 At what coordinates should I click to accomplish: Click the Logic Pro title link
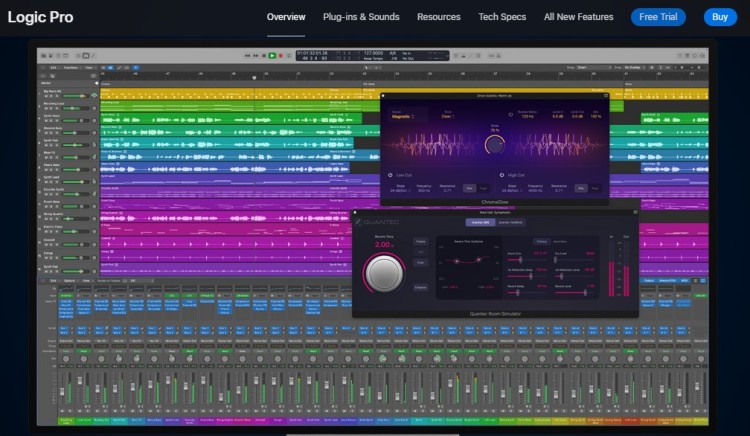[x=41, y=17]
